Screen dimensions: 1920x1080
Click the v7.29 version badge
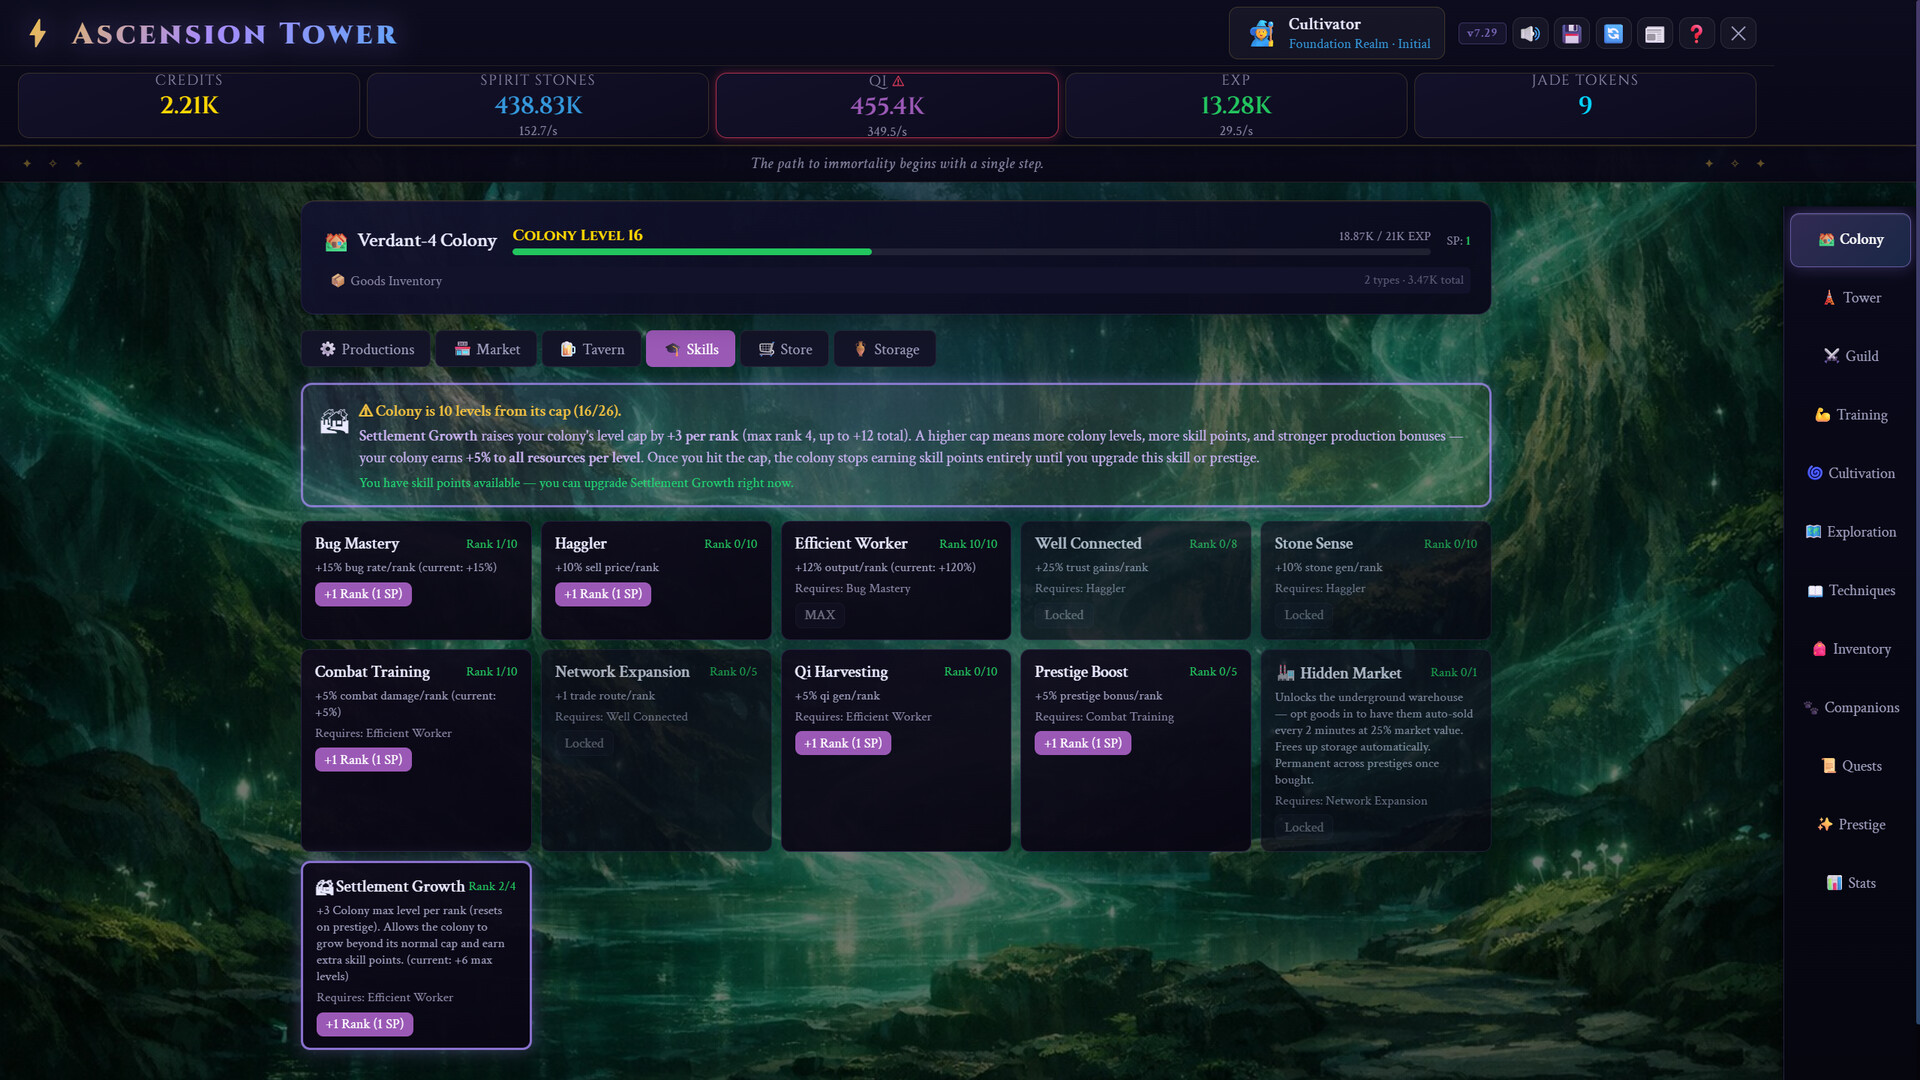coord(1481,33)
